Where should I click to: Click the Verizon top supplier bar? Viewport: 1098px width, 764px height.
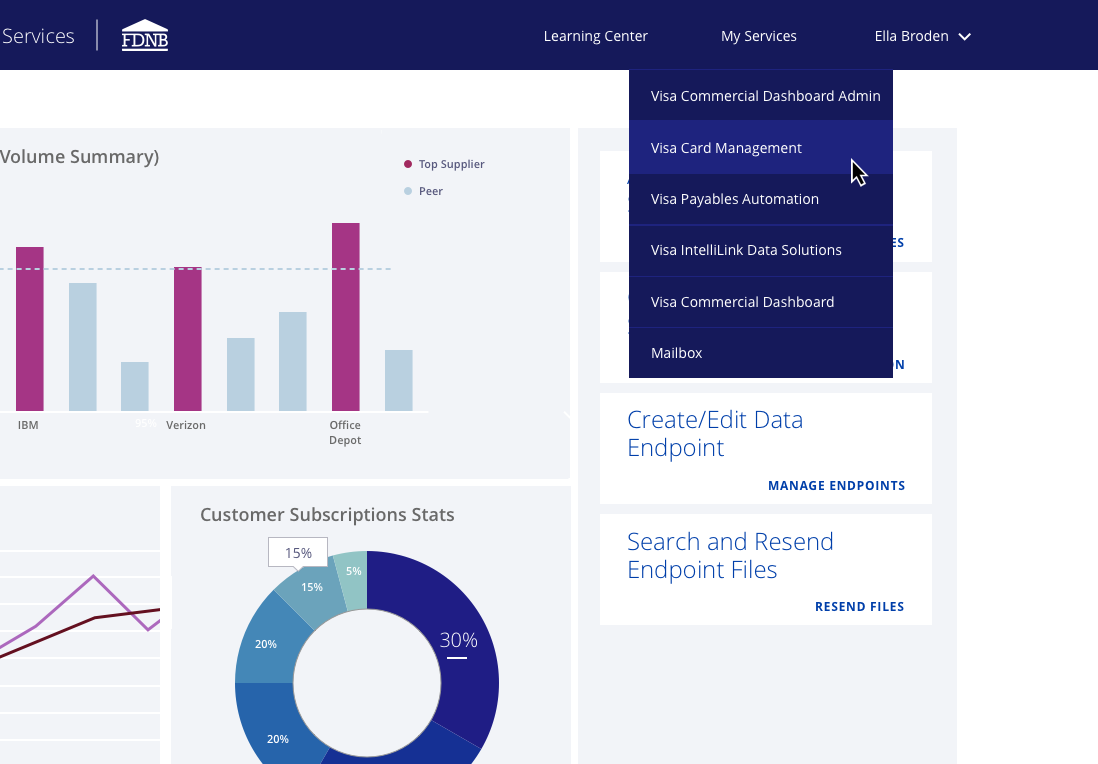coord(188,339)
